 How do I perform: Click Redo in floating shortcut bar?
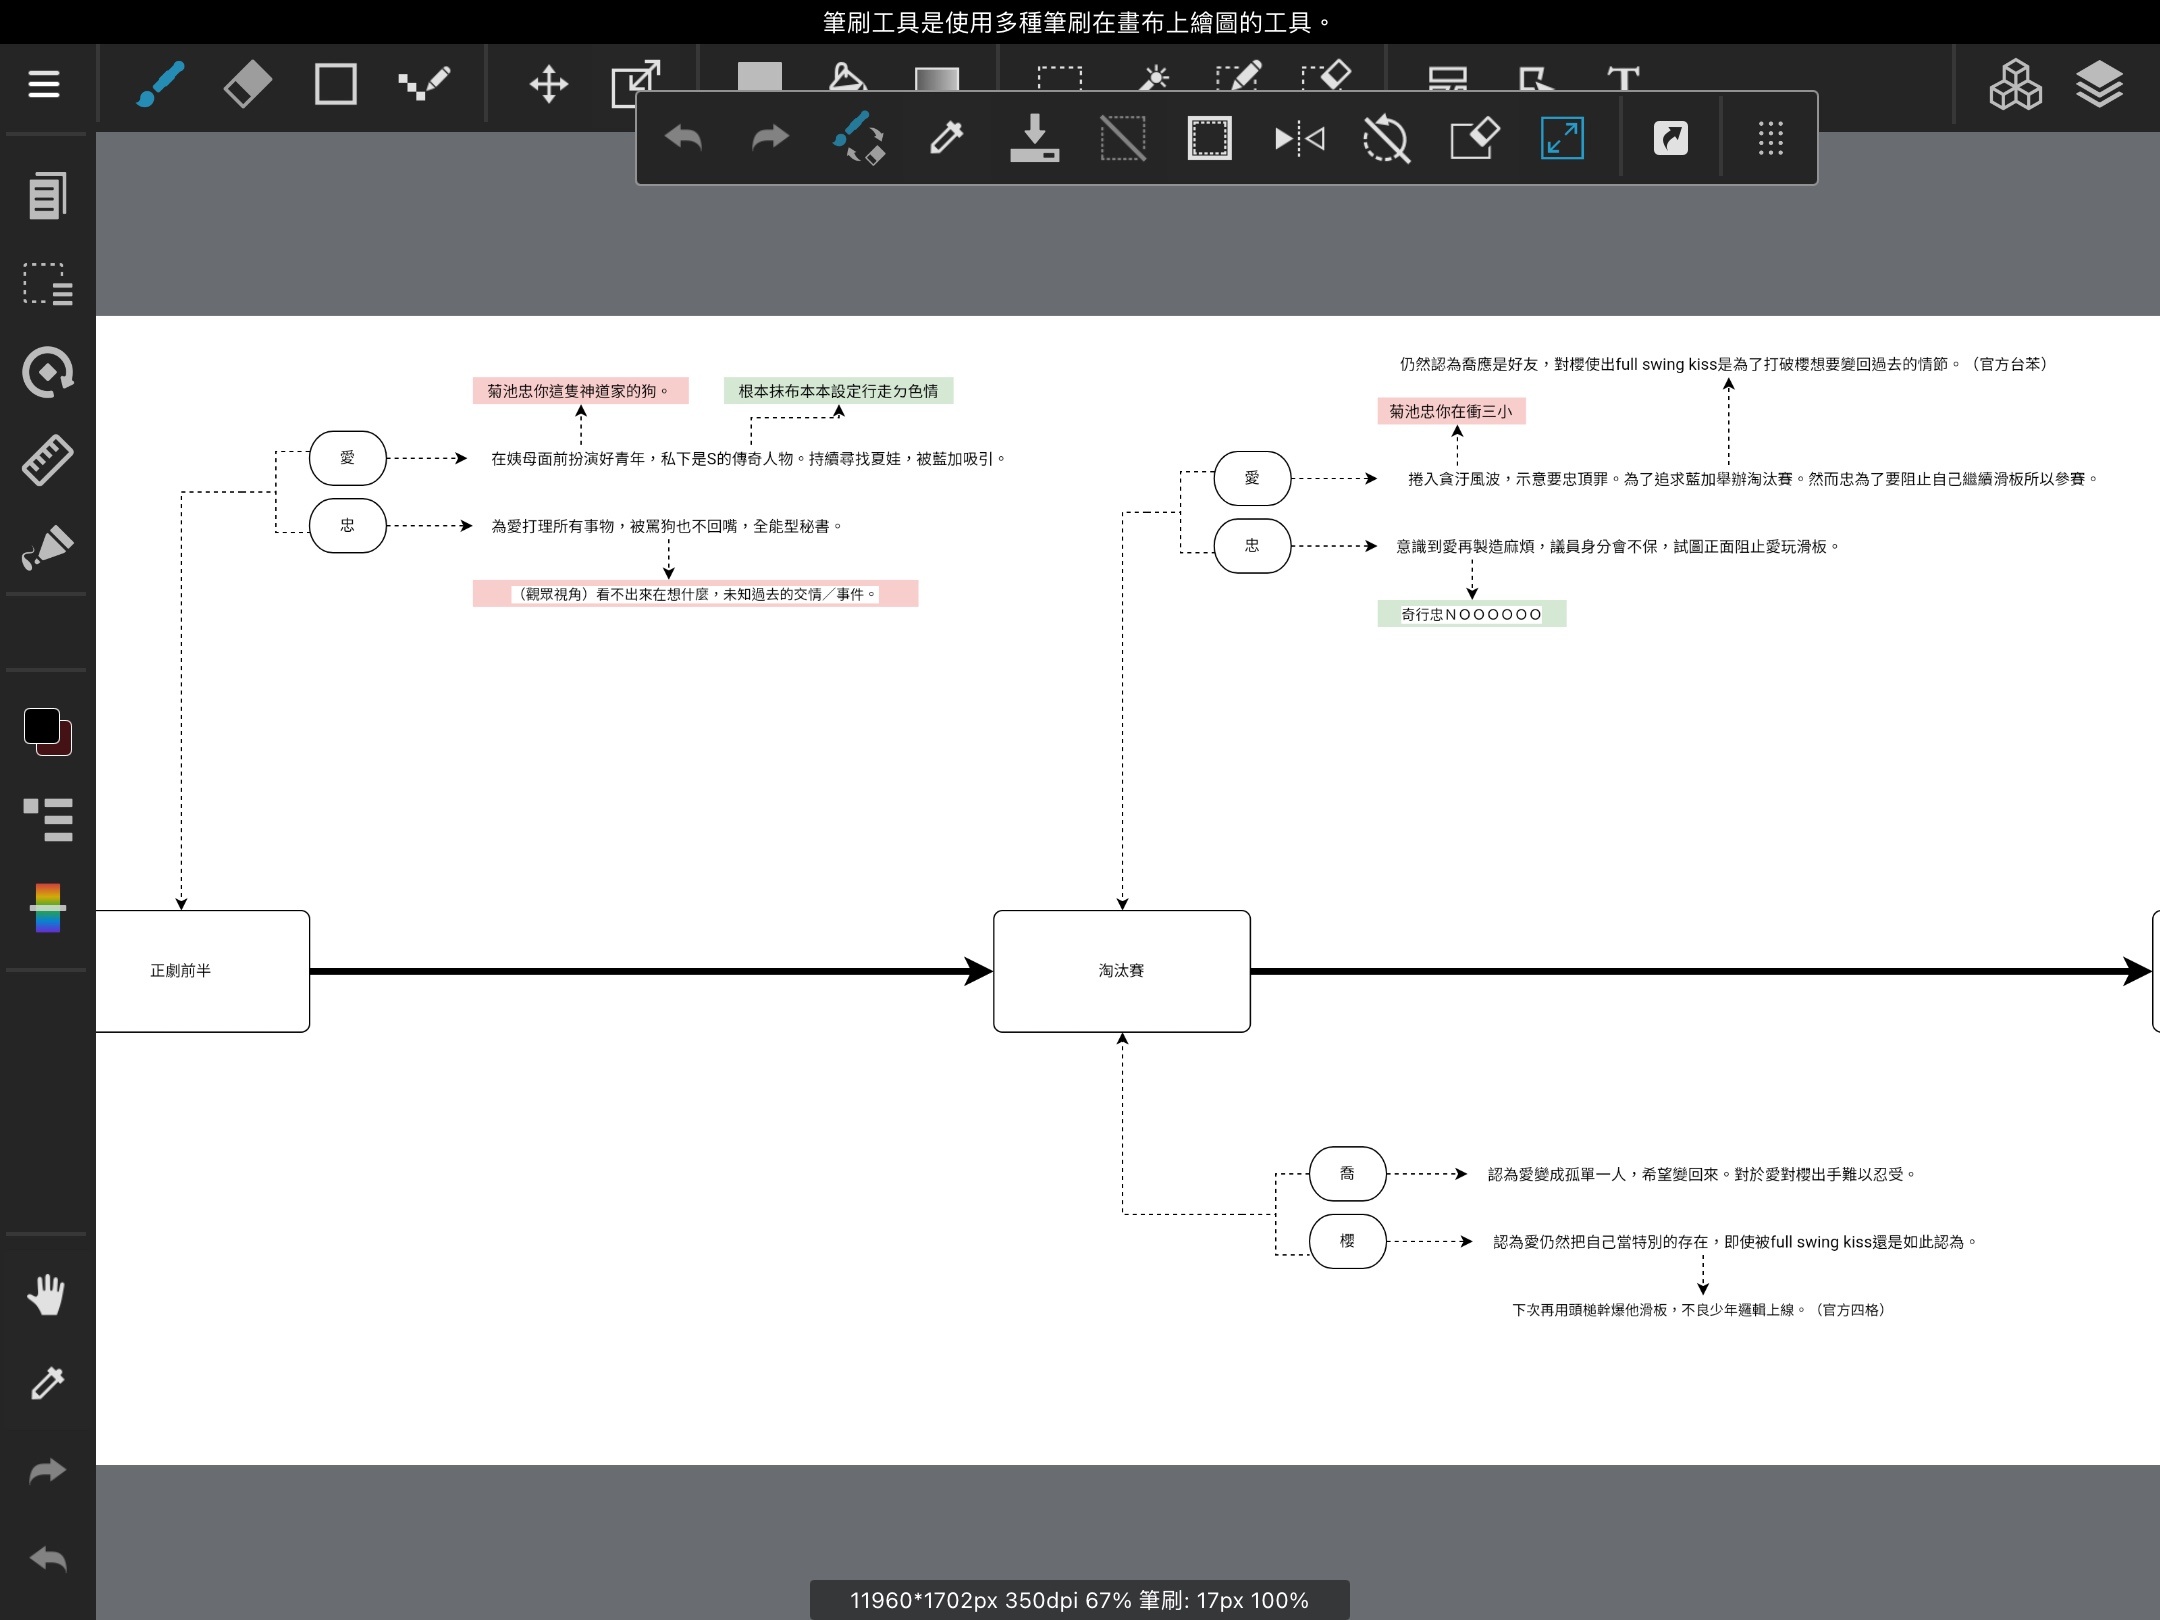pos(770,138)
